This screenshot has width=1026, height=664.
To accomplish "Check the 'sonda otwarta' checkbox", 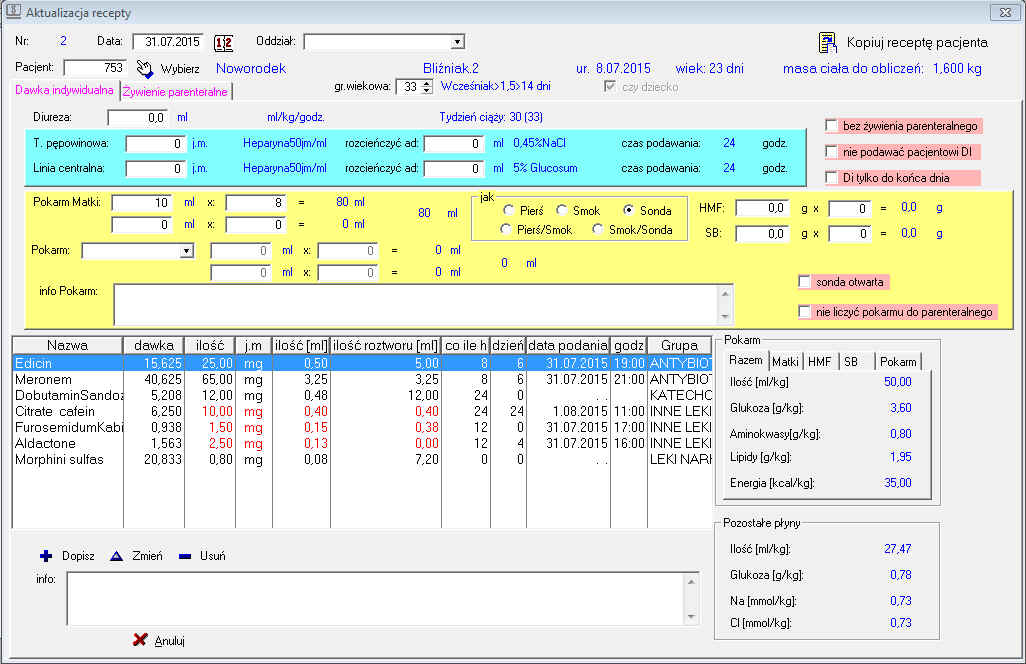I will pos(805,282).
